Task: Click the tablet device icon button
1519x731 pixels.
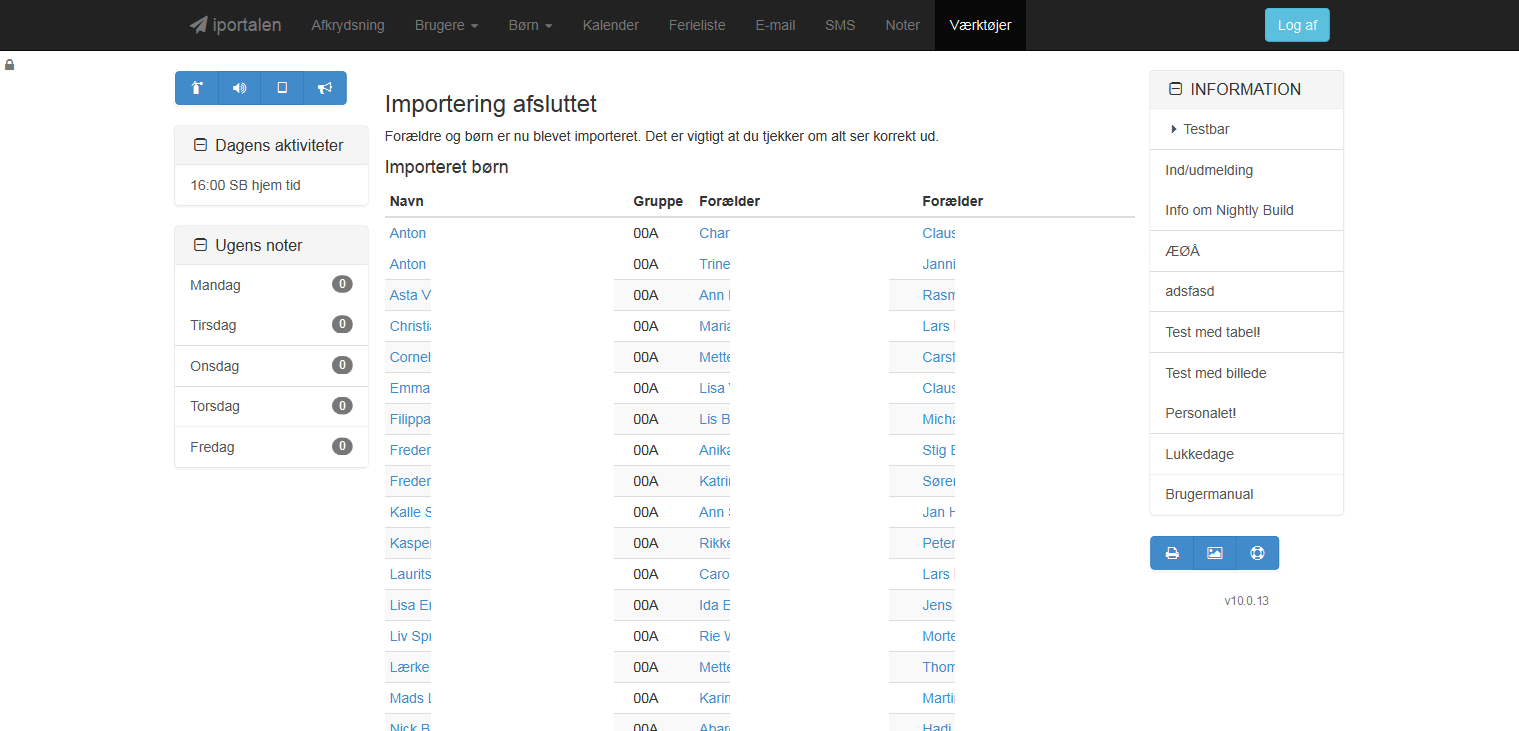Action: [282, 88]
